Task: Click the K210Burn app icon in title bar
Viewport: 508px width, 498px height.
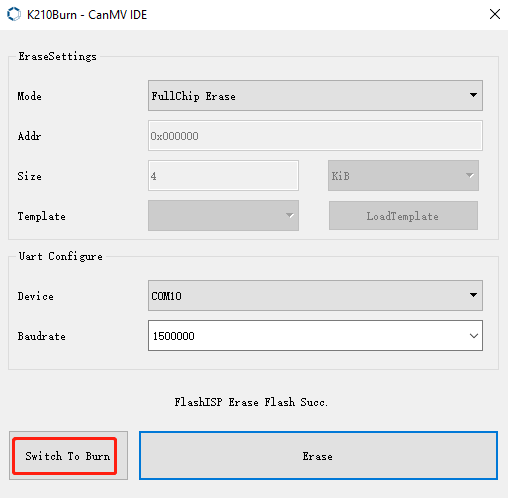Action: [x=14, y=14]
